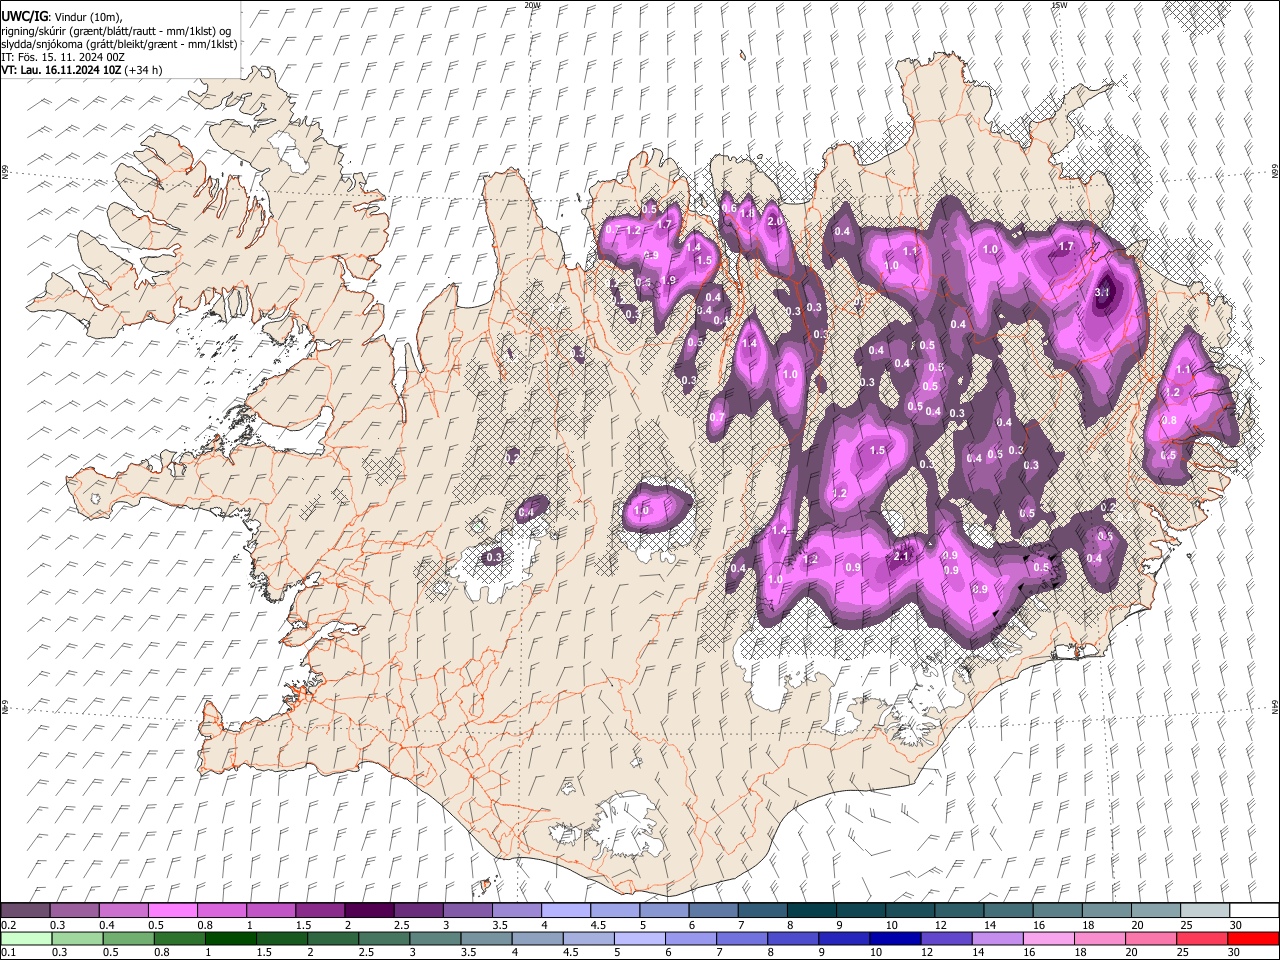Click the 'slydda/snjókoma' description line in the header
The height and width of the screenshot is (960, 1280).
119,44
